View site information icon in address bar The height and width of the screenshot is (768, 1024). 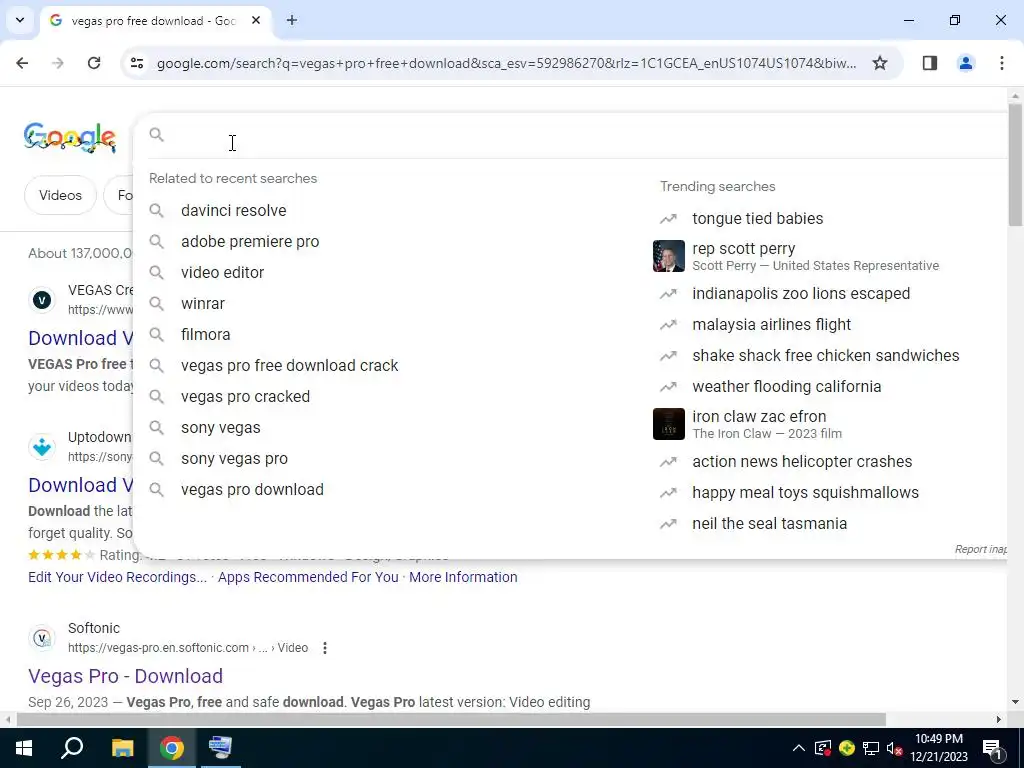click(x=136, y=63)
